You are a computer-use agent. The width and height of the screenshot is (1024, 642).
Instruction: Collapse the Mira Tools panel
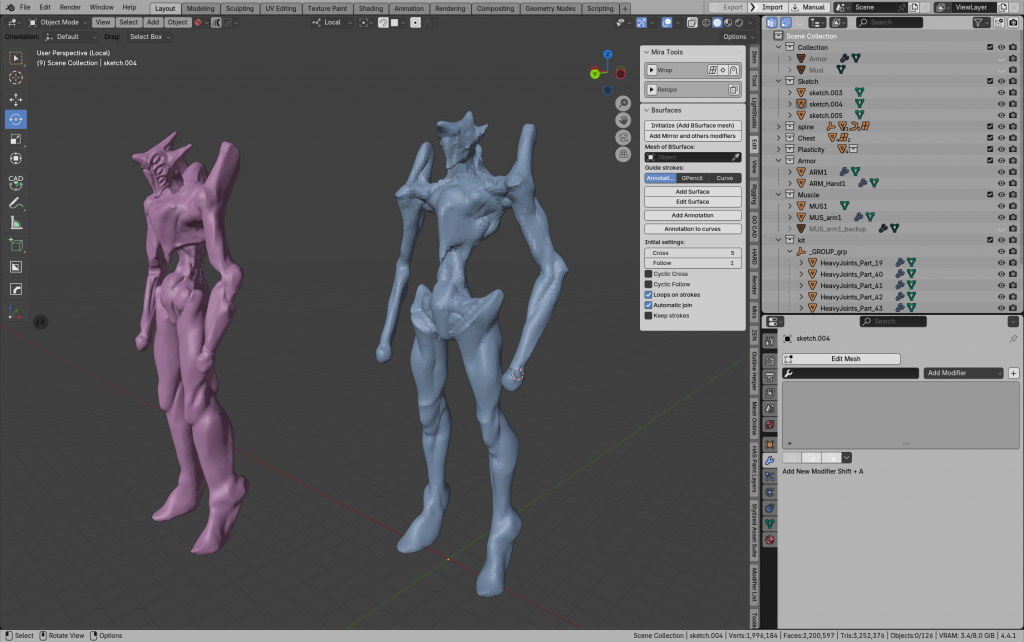[x=647, y=52]
